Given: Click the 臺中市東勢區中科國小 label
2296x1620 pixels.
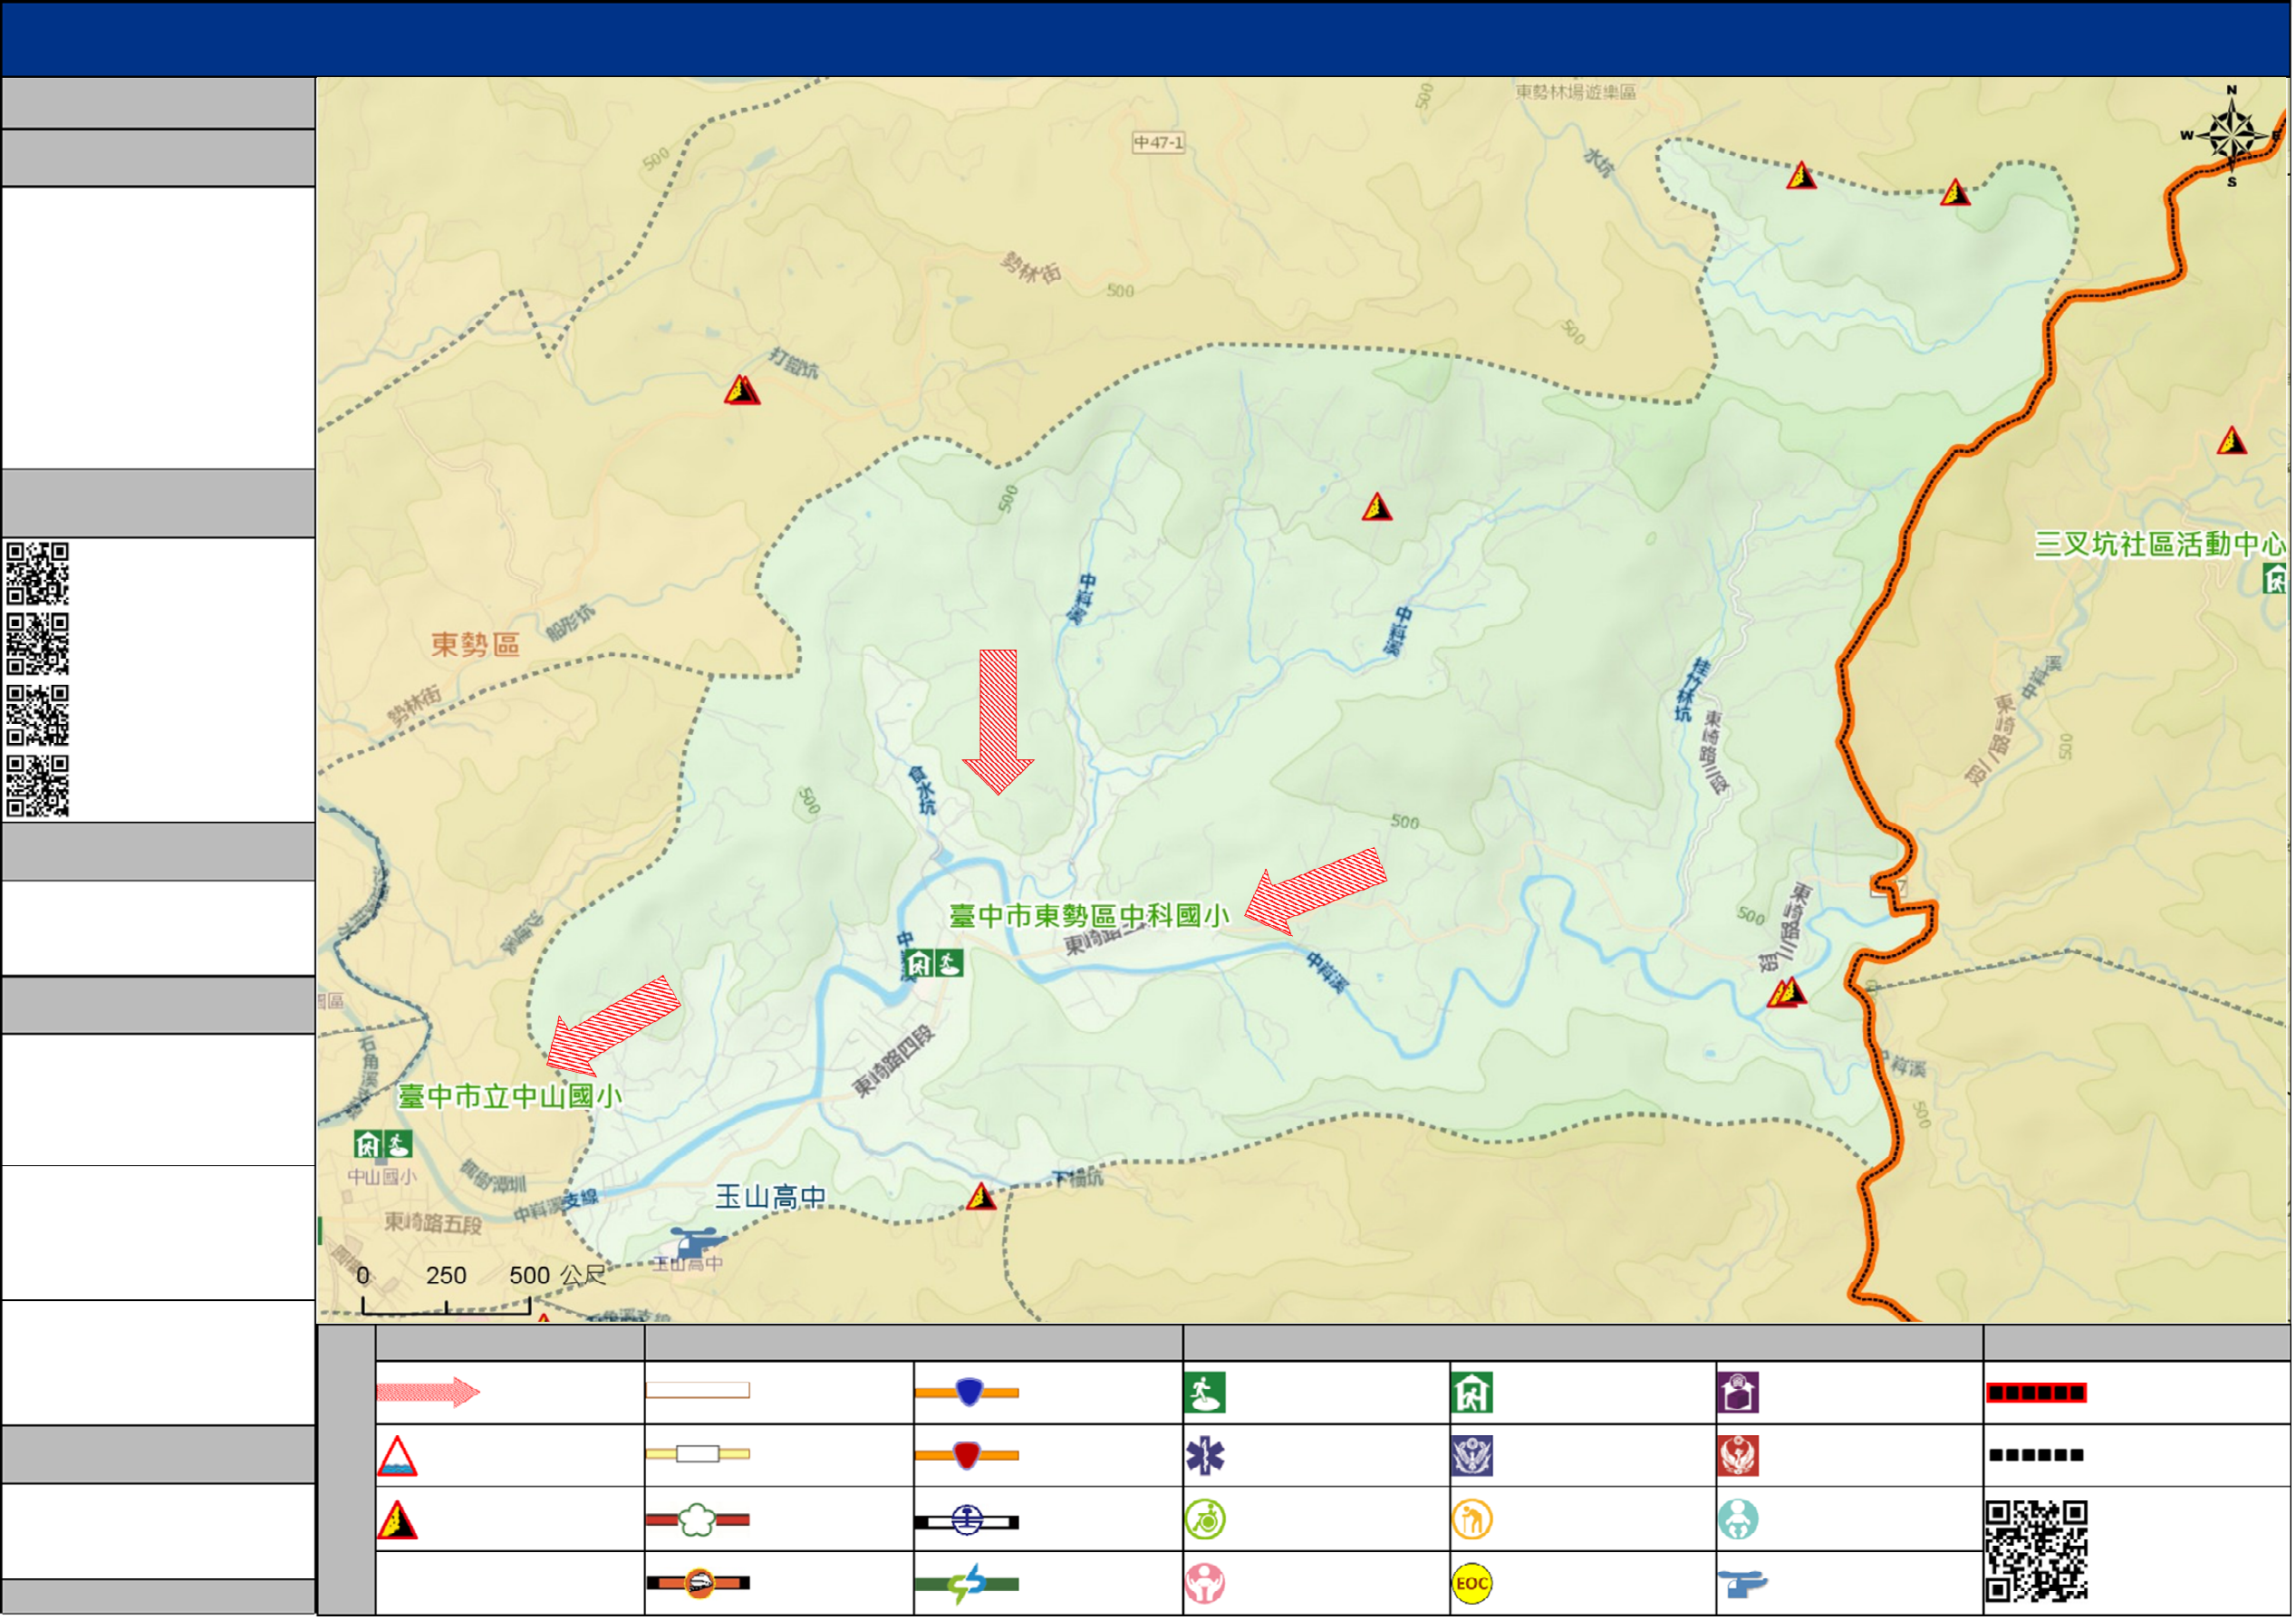Looking at the screenshot, I should (x=1090, y=917).
